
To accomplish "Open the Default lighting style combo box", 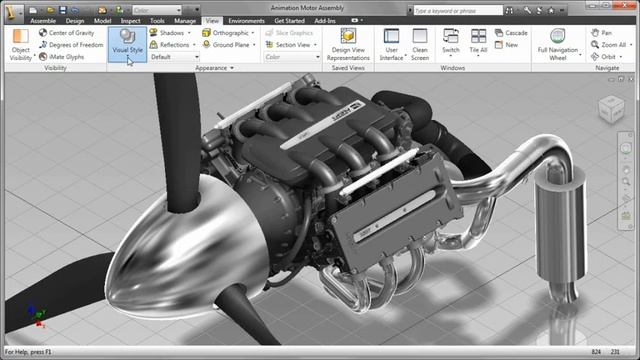I will point(174,57).
